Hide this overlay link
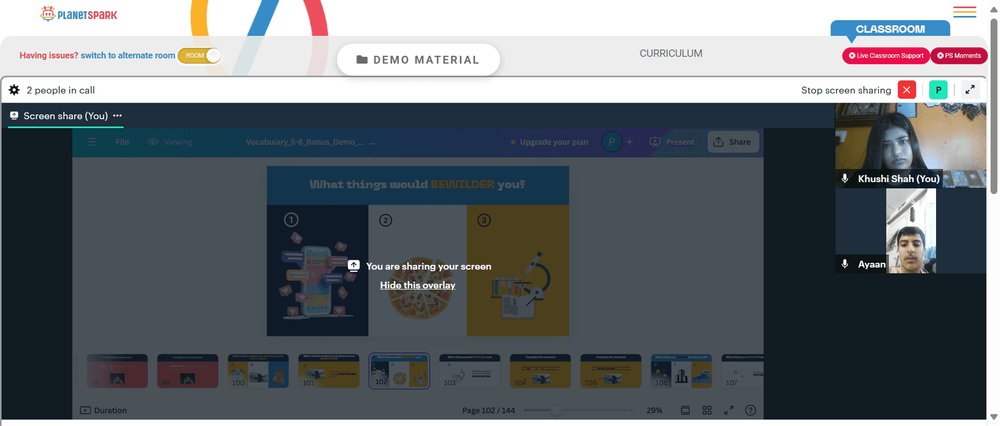Viewport: 1000px width, 426px height. [418, 285]
